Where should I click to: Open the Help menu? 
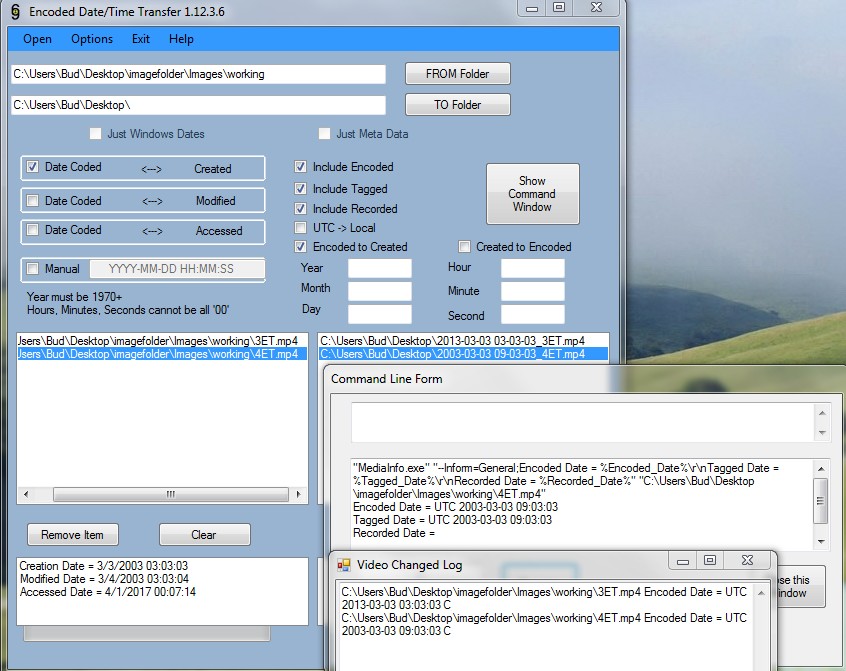coord(181,39)
